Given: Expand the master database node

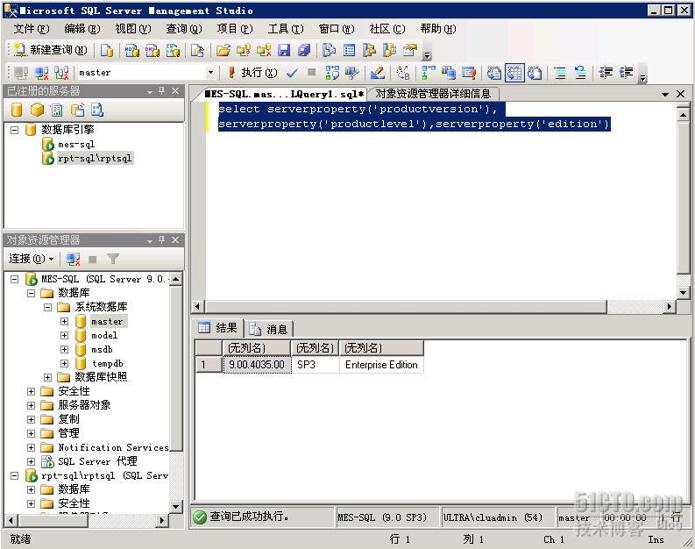Looking at the screenshot, I should coord(65,322).
